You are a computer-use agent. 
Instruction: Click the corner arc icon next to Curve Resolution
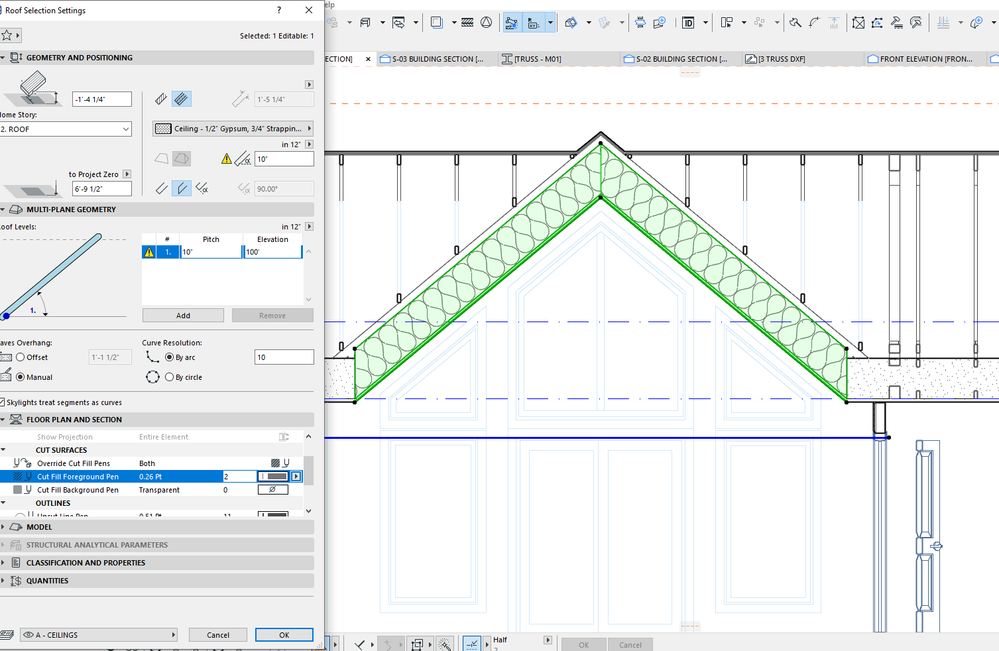pyautogui.click(x=152, y=357)
